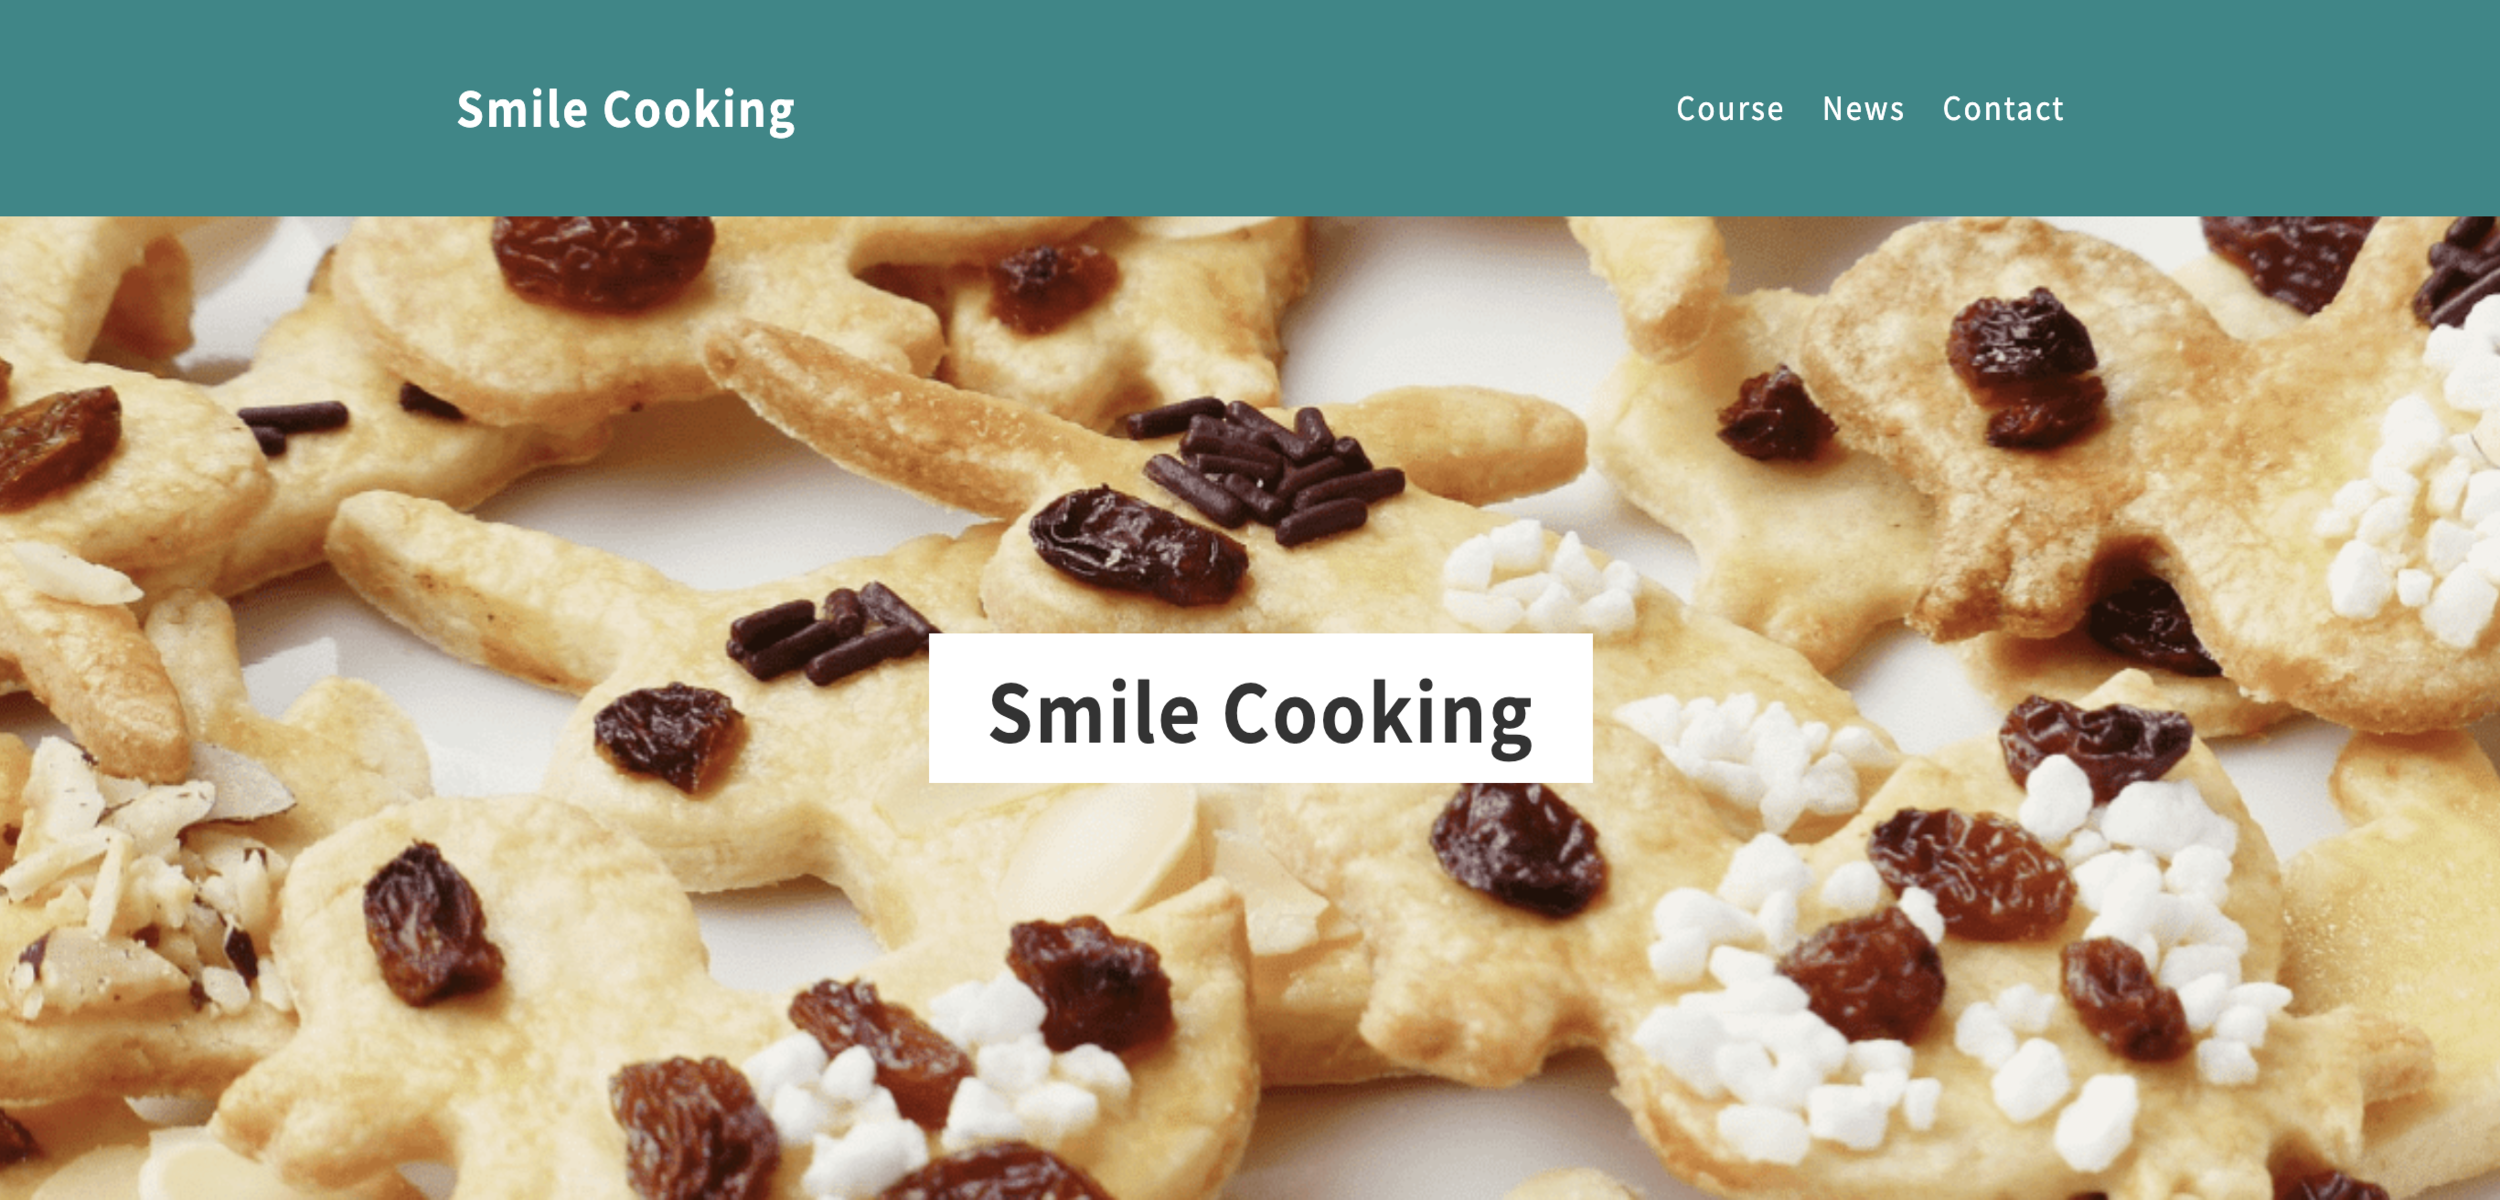Image resolution: width=2500 pixels, height=1200 pixels.
Task: Go to the News section
Action: click(x=1862, y=108)
